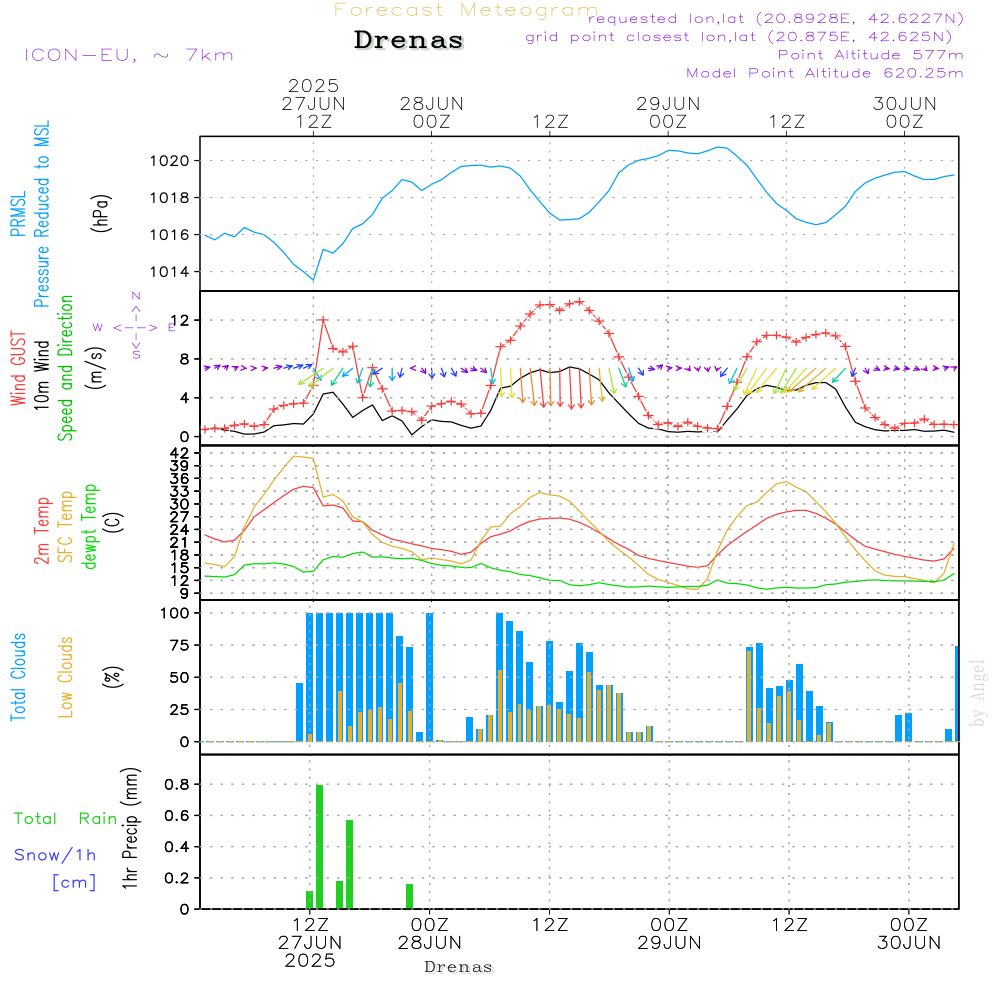Select the top axis '28JUN 00Z' label
This screenshot has height=1000, width=1000.
tap(432, 112)
